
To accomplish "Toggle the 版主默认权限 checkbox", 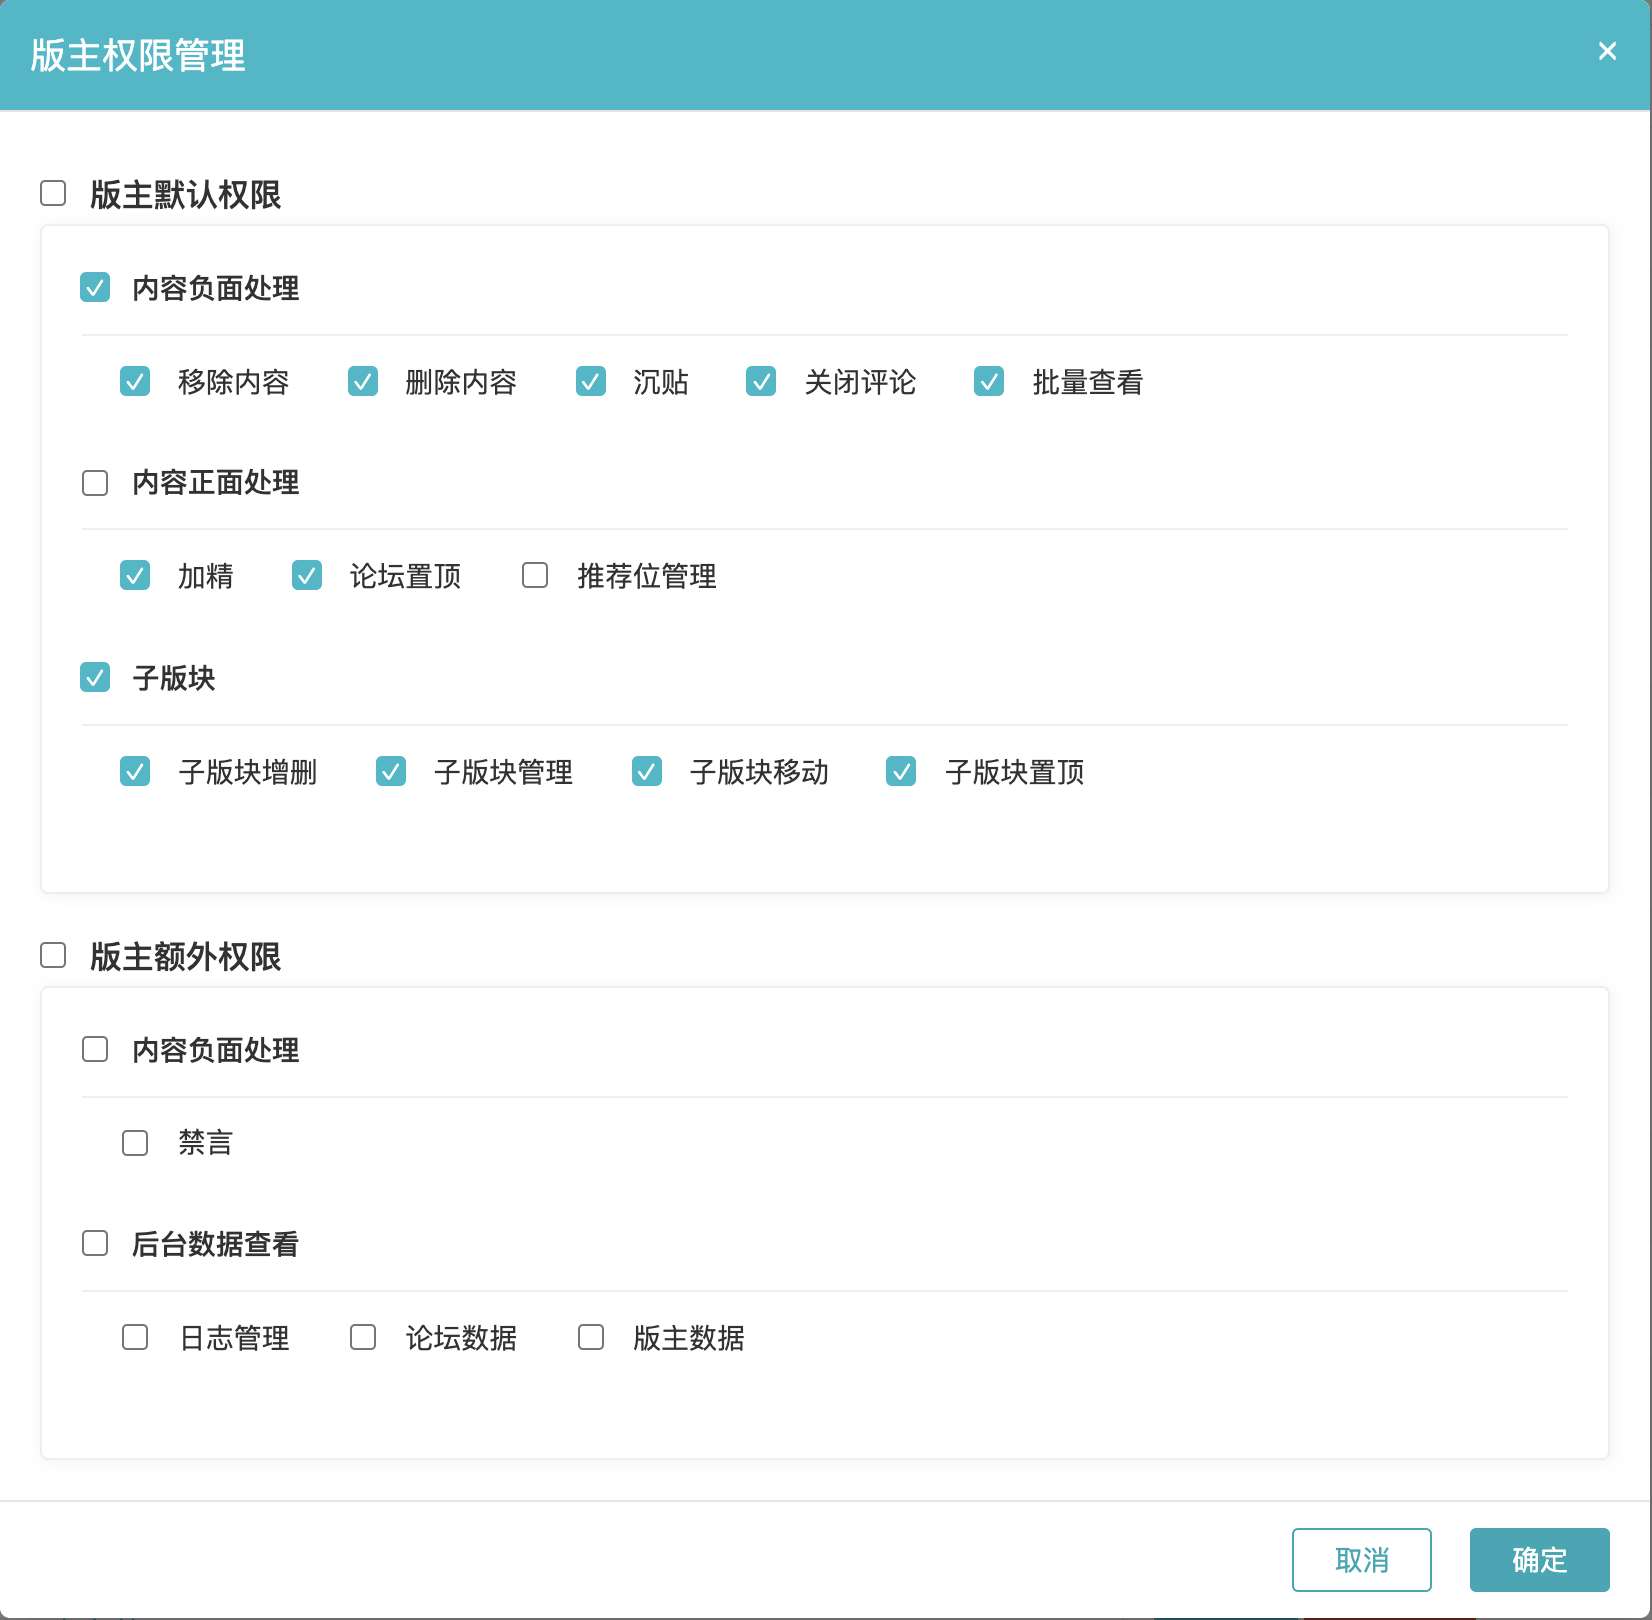I will tap(53, 193).
